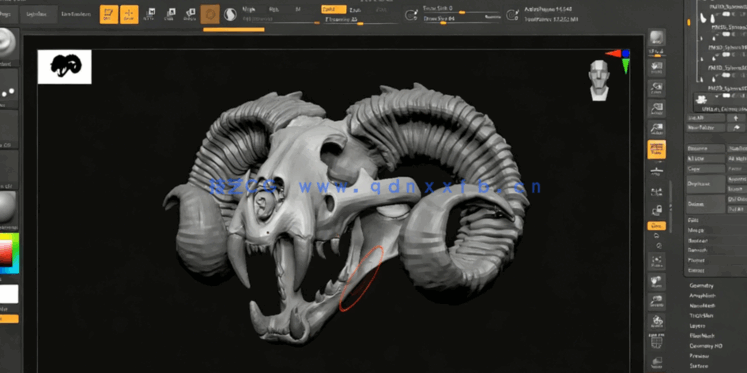Viewport: 747px width, 373px height.
Task: Click the subtool move-up arrow
Action: (x=737, y=118)
